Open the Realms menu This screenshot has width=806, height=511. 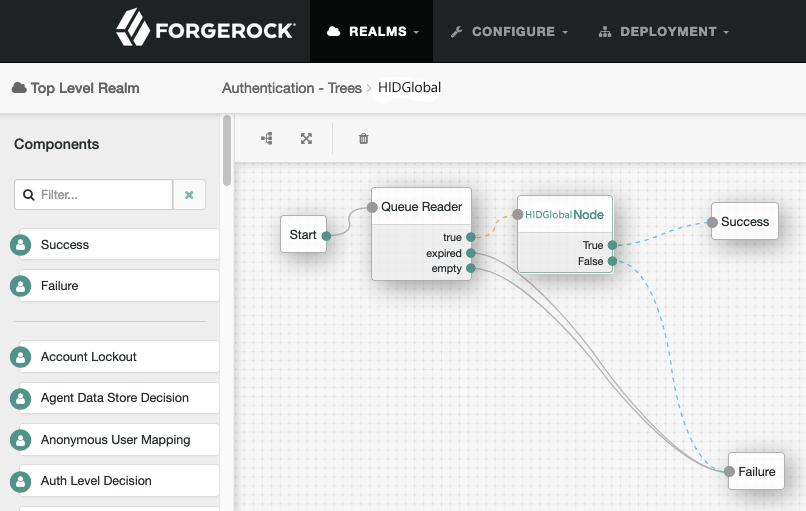(372, 31)
